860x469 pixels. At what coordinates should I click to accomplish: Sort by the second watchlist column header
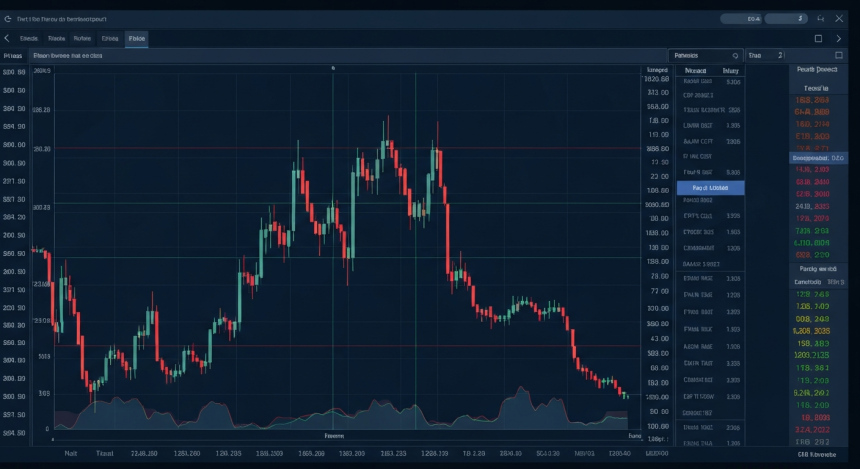tap(730, 71)
